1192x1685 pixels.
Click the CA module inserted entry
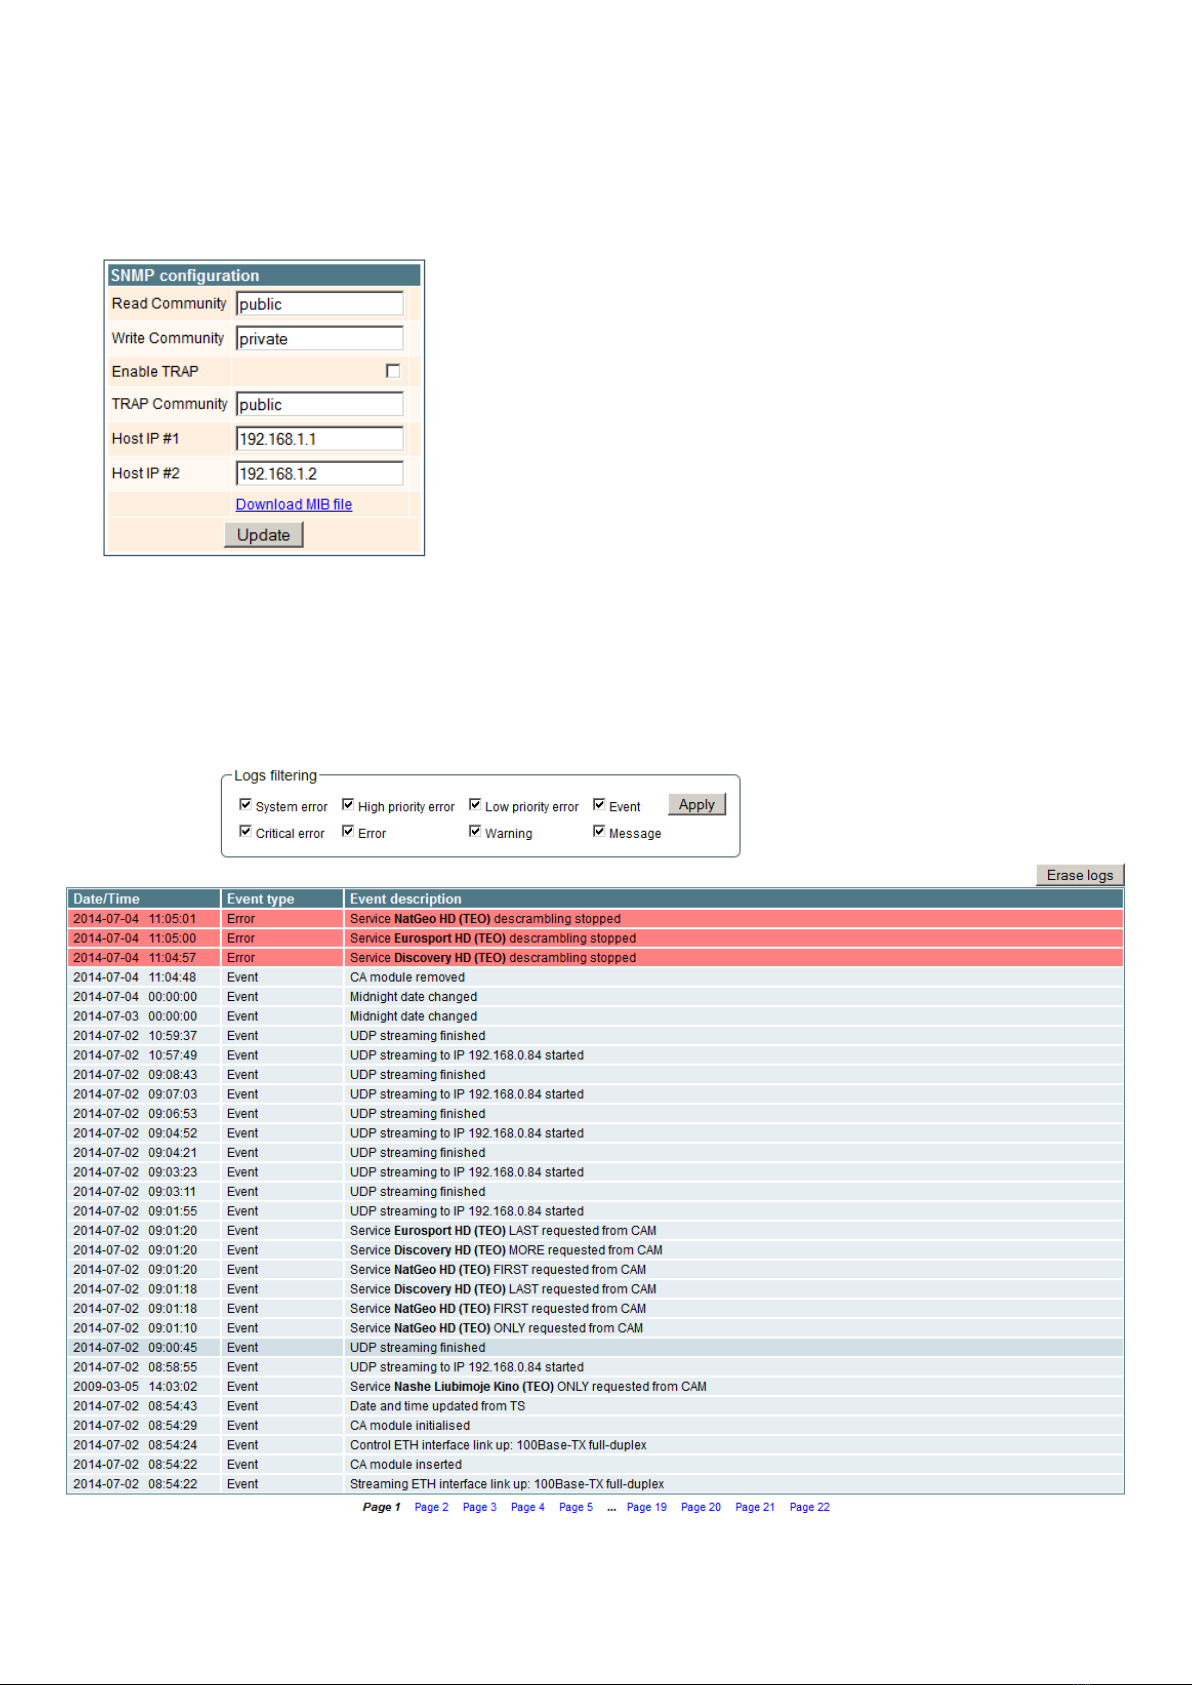point(595,1465)
